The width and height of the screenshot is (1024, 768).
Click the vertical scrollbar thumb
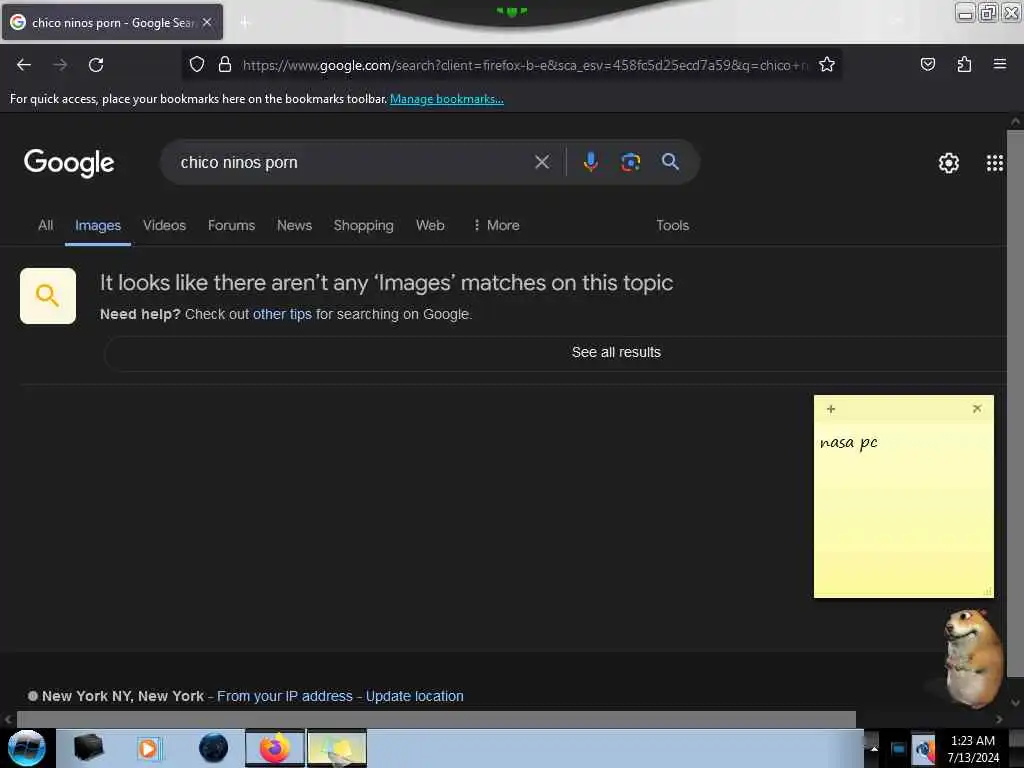pyautogui.click(x=1015, y=404)
